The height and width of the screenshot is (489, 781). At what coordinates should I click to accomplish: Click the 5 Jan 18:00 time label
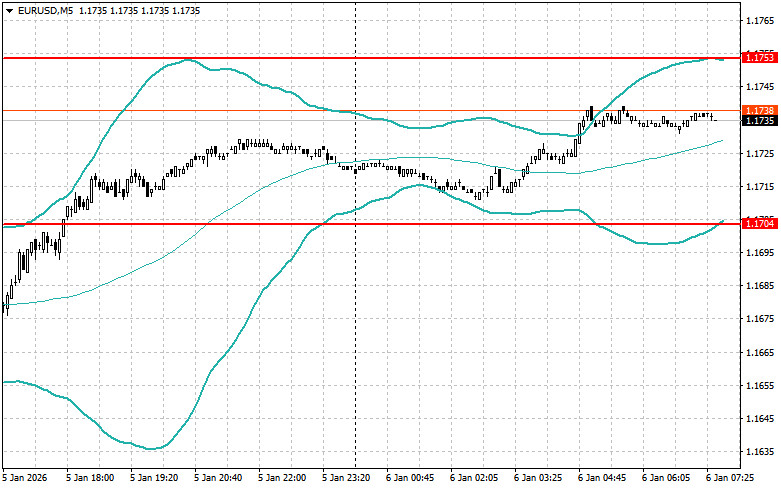coord(90,478)
